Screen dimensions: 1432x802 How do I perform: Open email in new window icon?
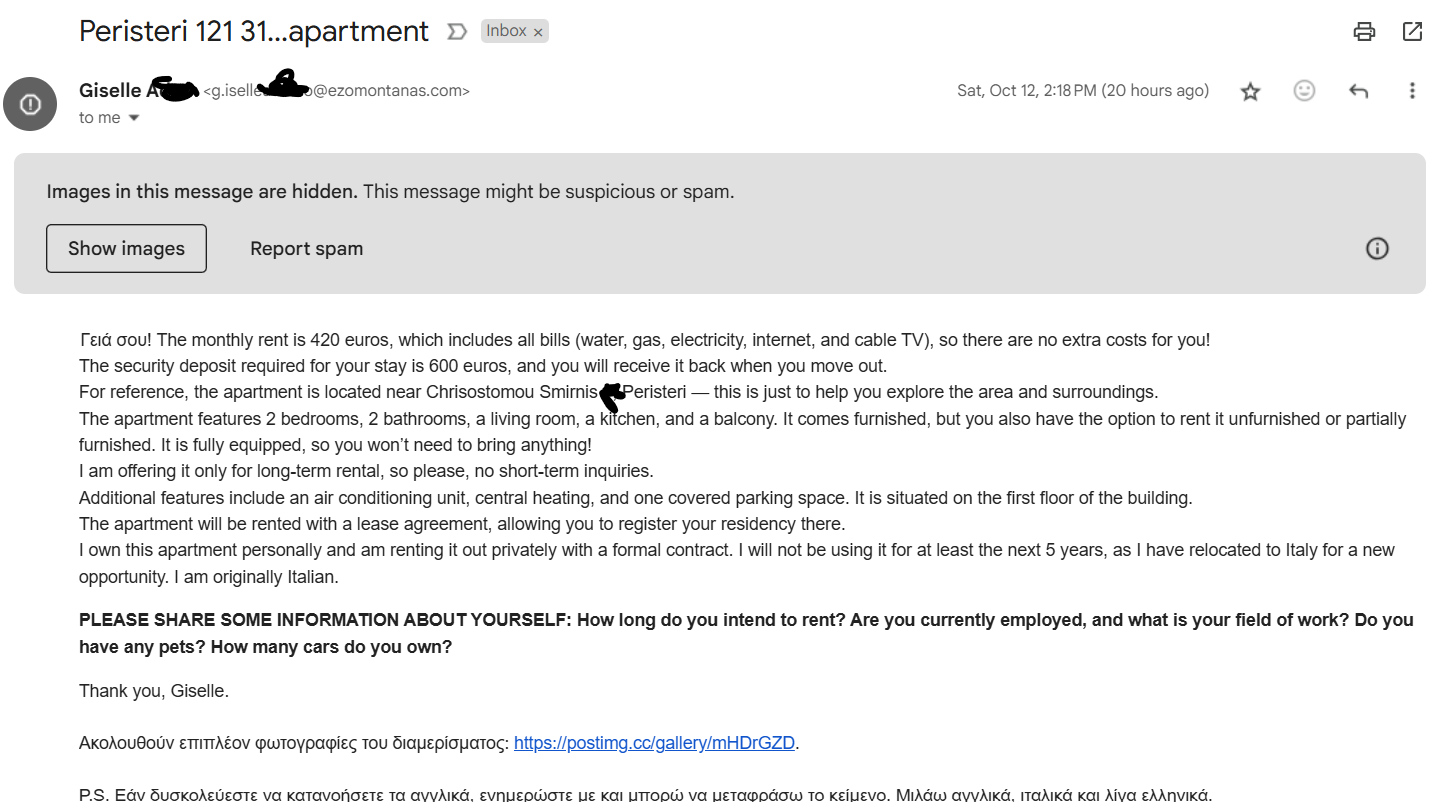tap(1412, 31)
